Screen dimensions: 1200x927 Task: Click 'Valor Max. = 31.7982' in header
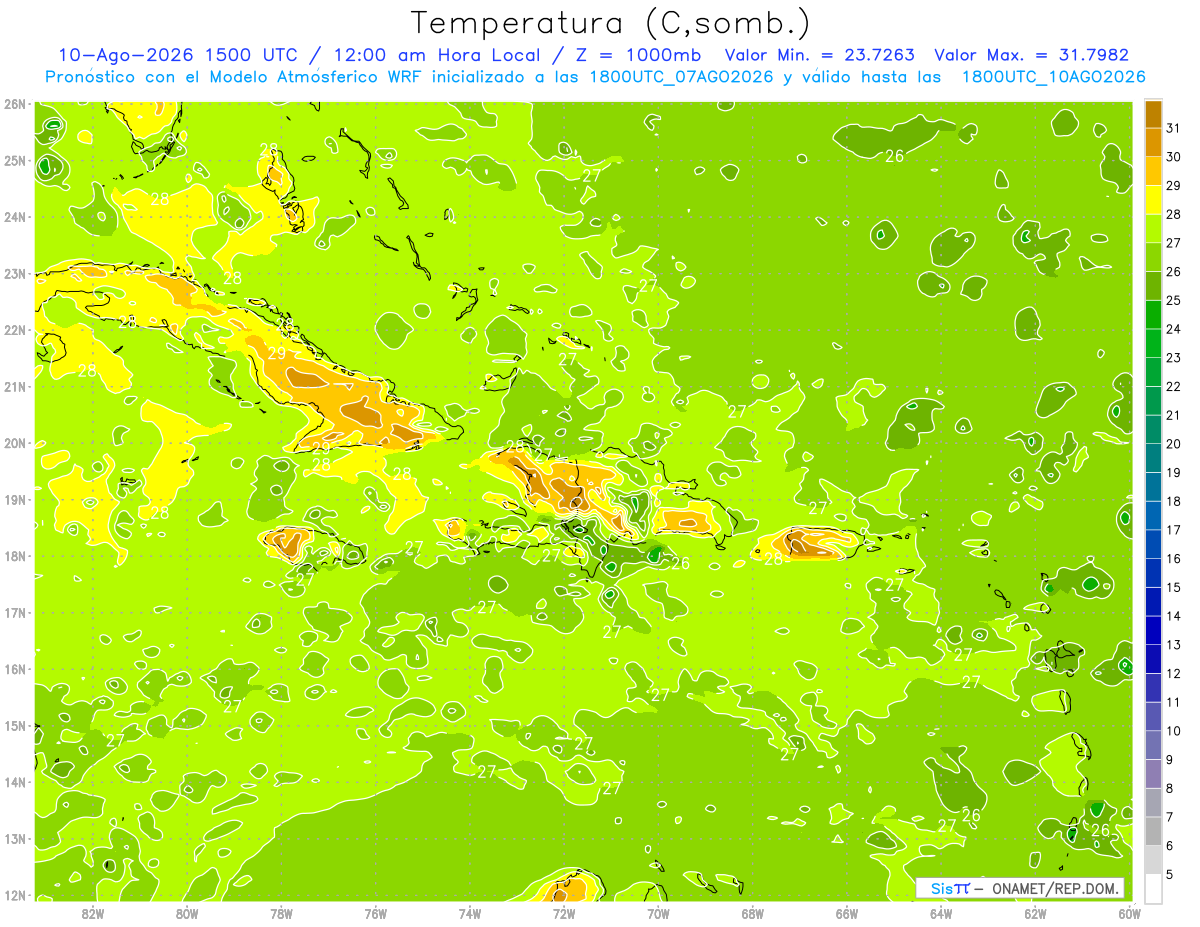click(x=1030, y=55)
